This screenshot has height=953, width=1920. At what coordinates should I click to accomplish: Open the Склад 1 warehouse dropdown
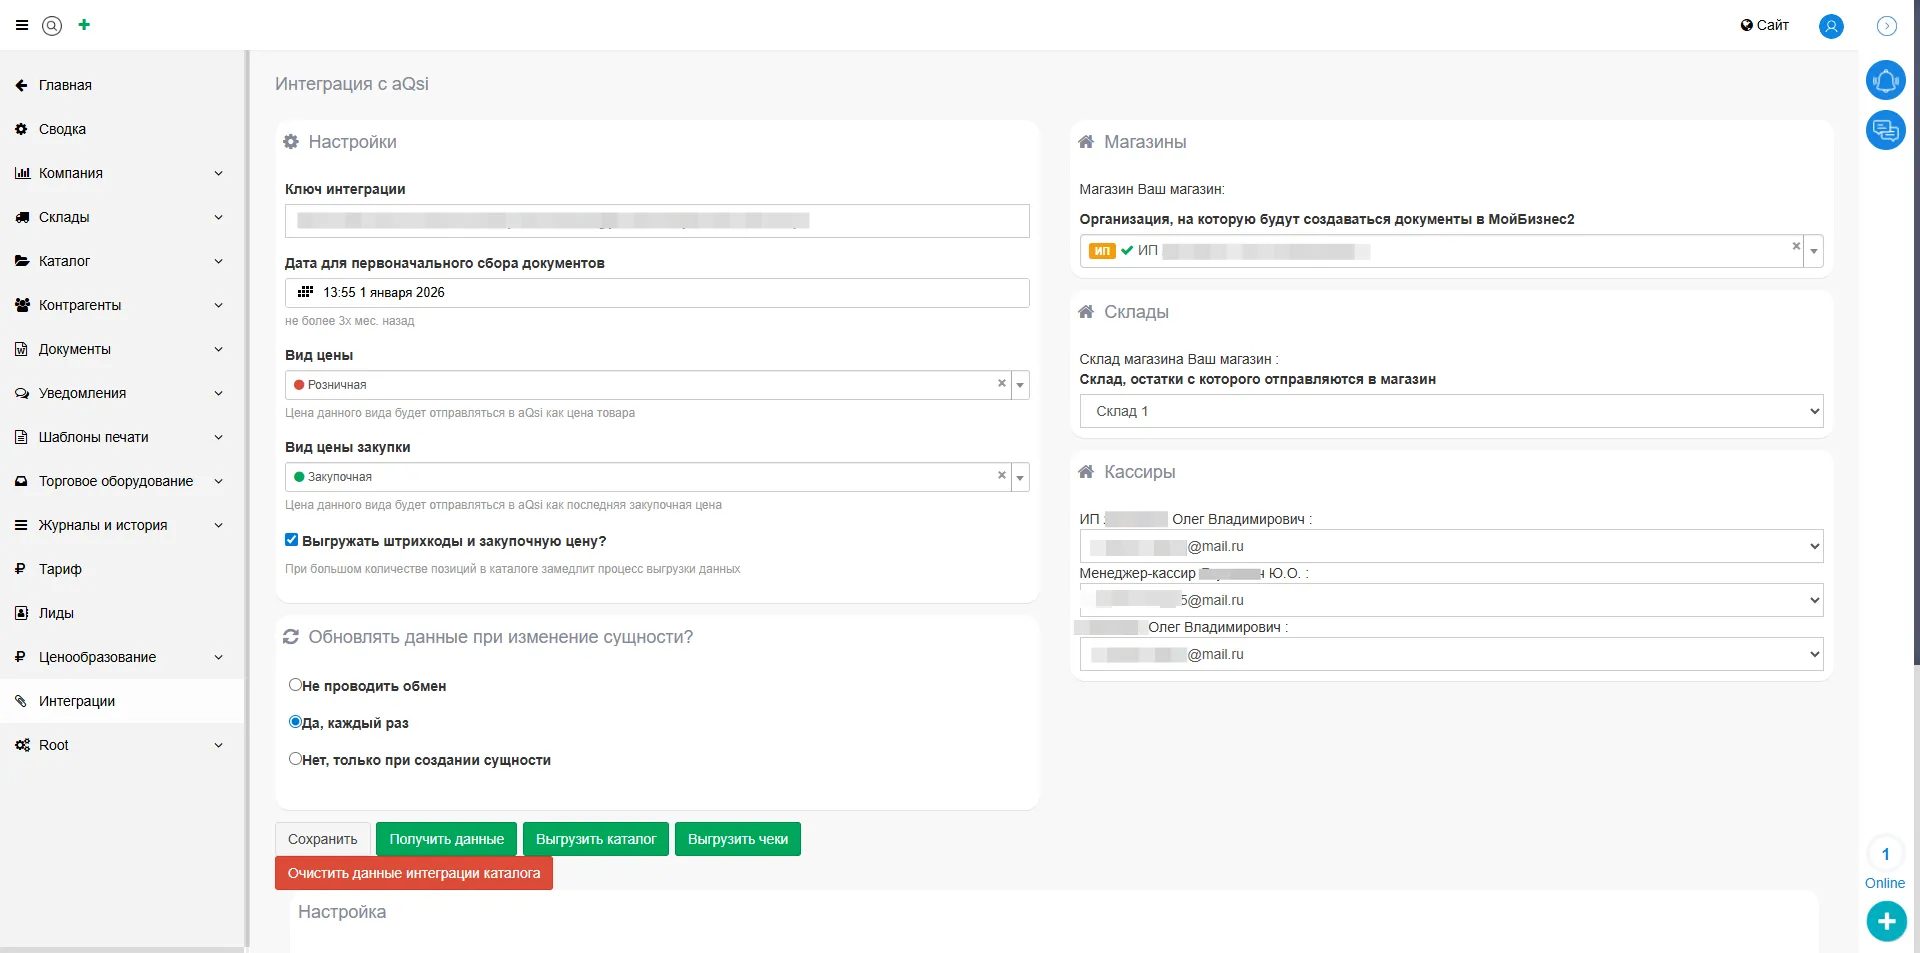pos(1451,411)
